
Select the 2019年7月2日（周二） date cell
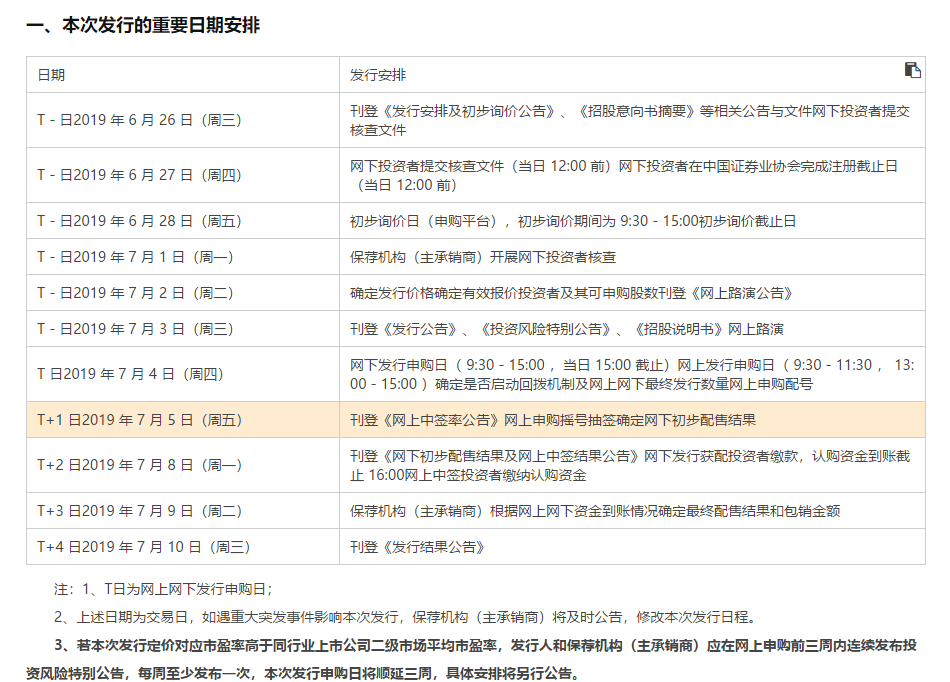pyautogui.click(x=136, y=293)
